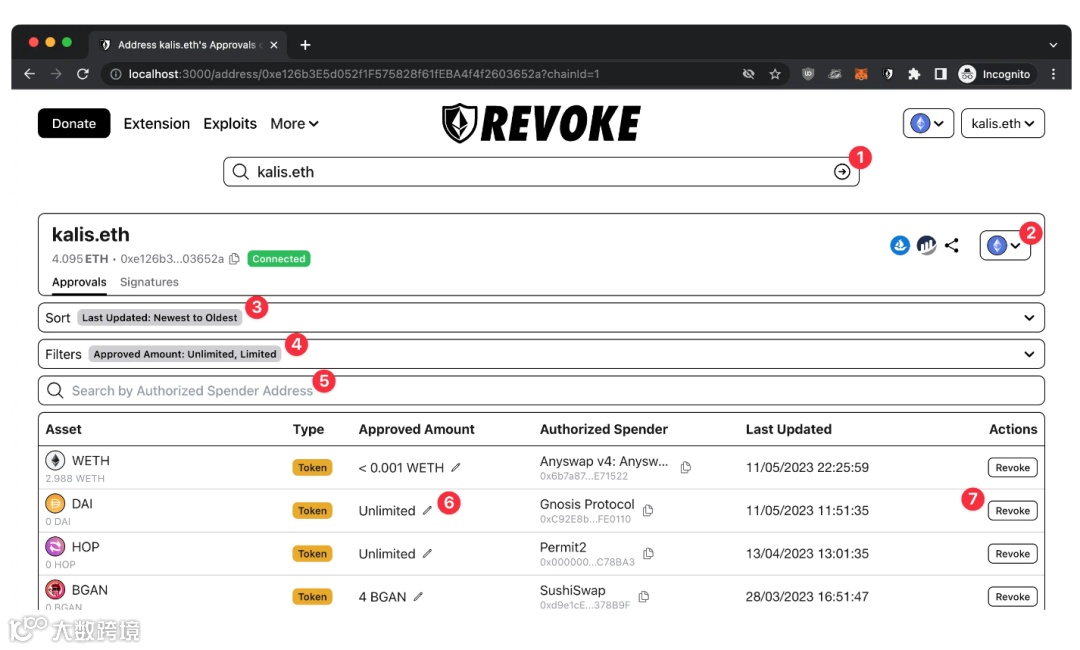Open the Anyswap v4 spender link
Screen dimensions: 1080x650
(604, 461)
